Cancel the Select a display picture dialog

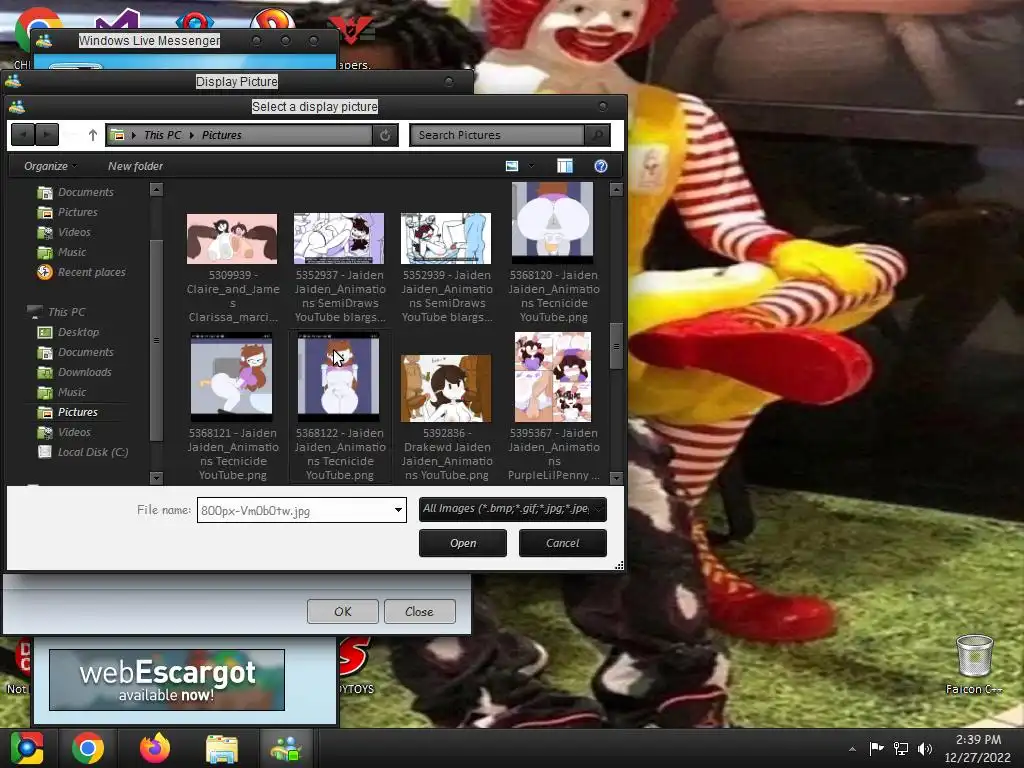(562, 543)
